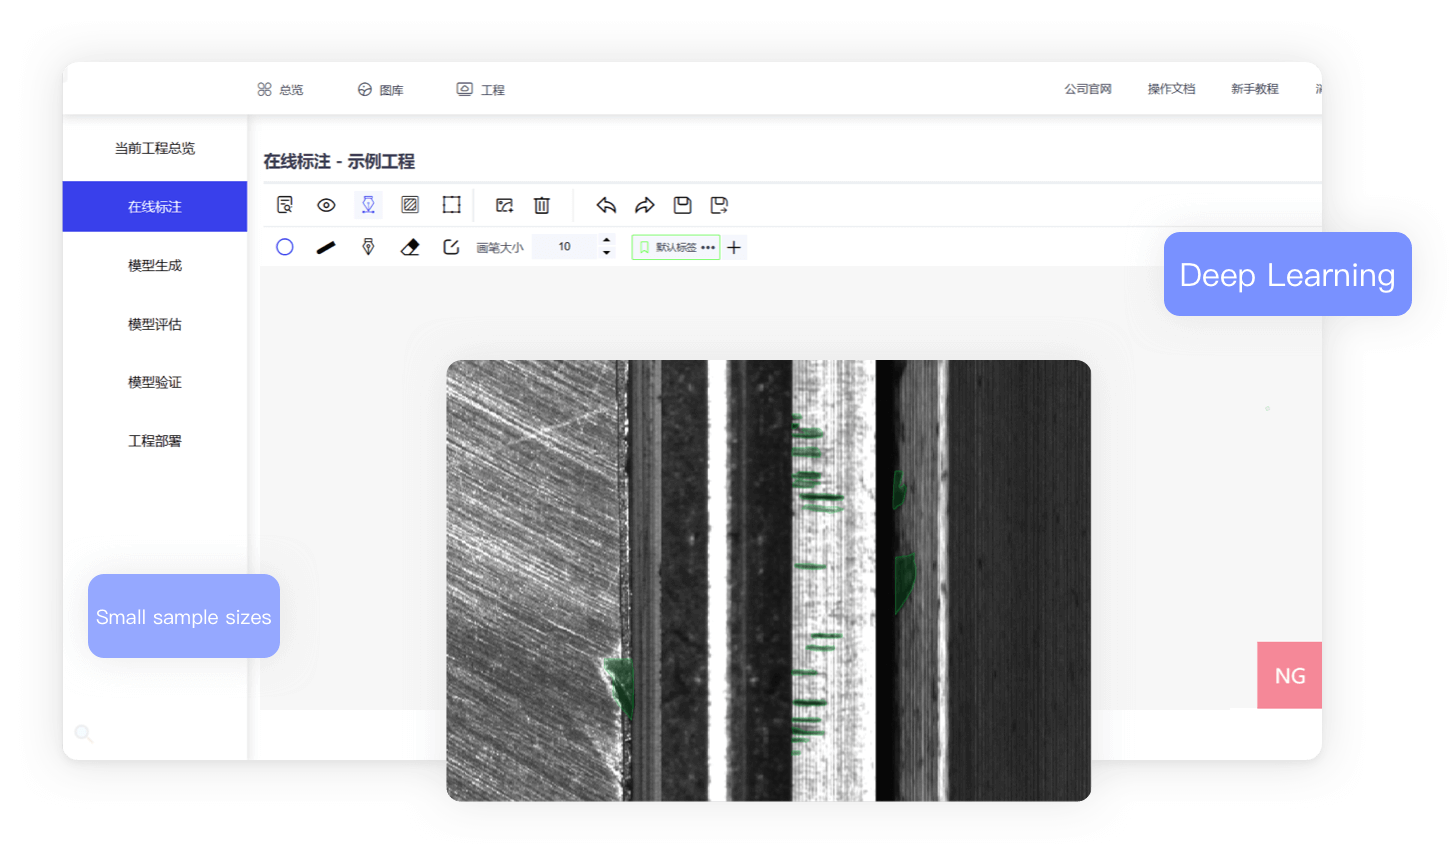Screen dimensions: 1452x866
Task: Open the 总览 tab in the top navigation
Action: point(280,90)
